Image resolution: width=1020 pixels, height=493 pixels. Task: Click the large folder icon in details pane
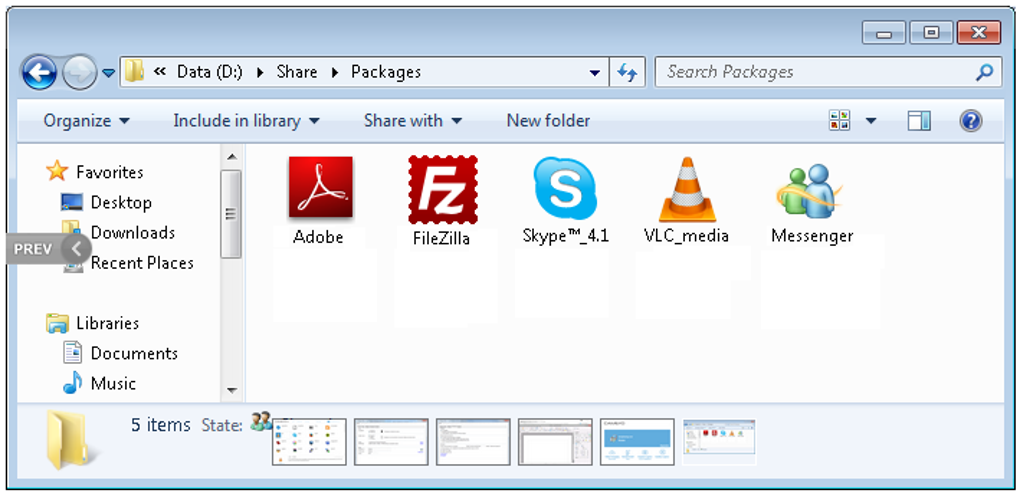click(x=72, y=439)
